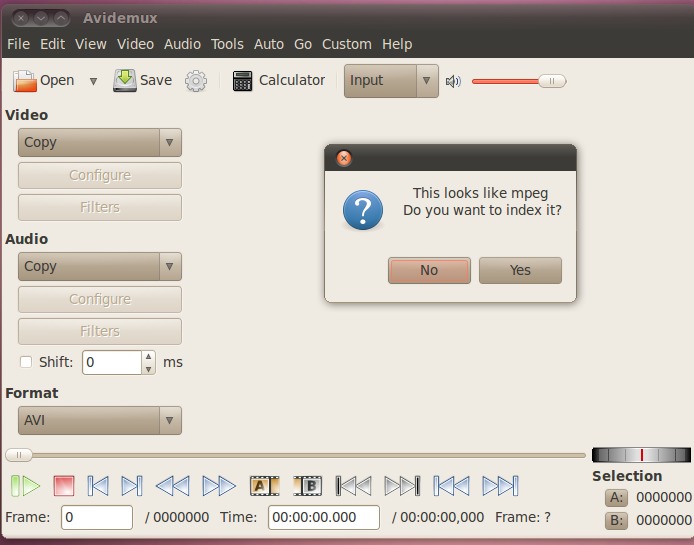Set selection marker B
694x545 pixels.
[x=308, y=486]
